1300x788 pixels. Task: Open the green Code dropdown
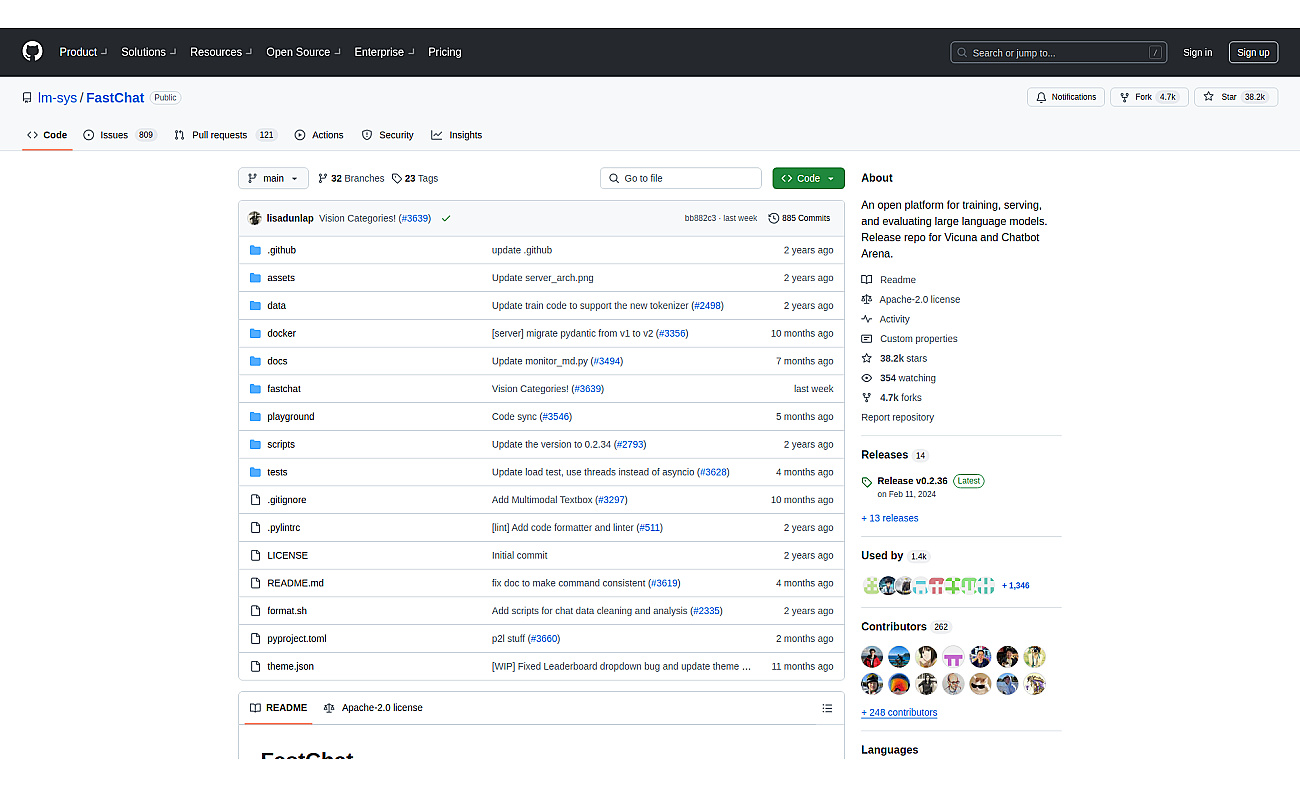click(808, 178)
